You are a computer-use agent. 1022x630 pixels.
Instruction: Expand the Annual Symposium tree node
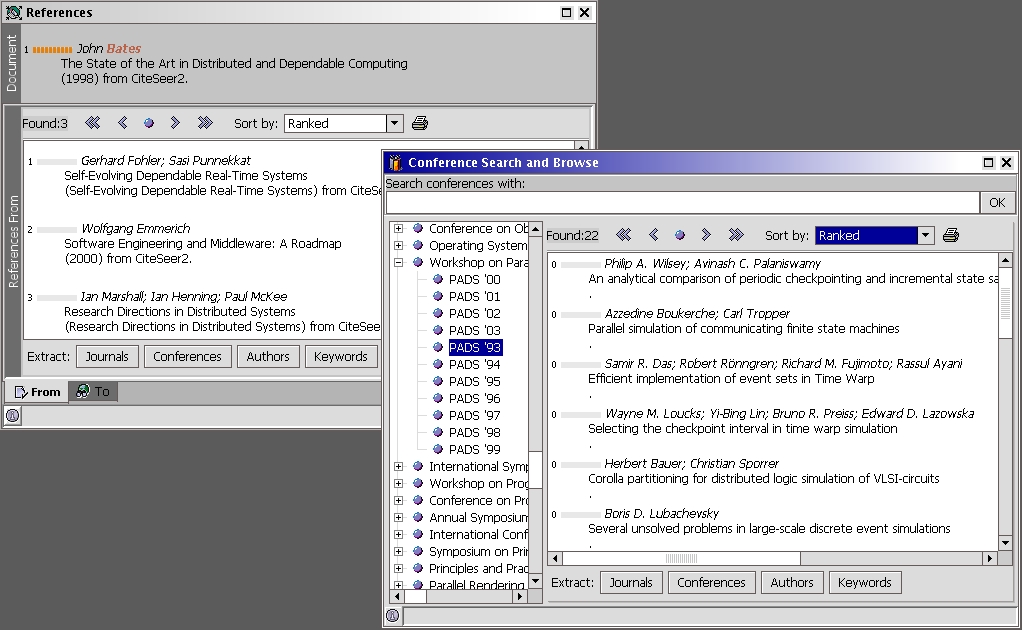click(398, 517)
